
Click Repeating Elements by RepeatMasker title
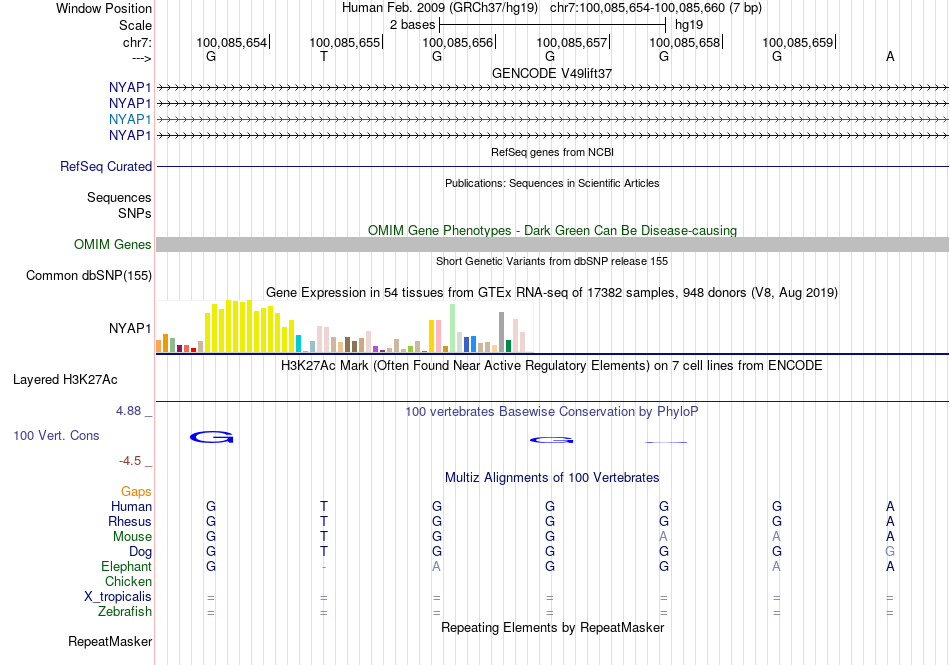(x=552, y=627)
